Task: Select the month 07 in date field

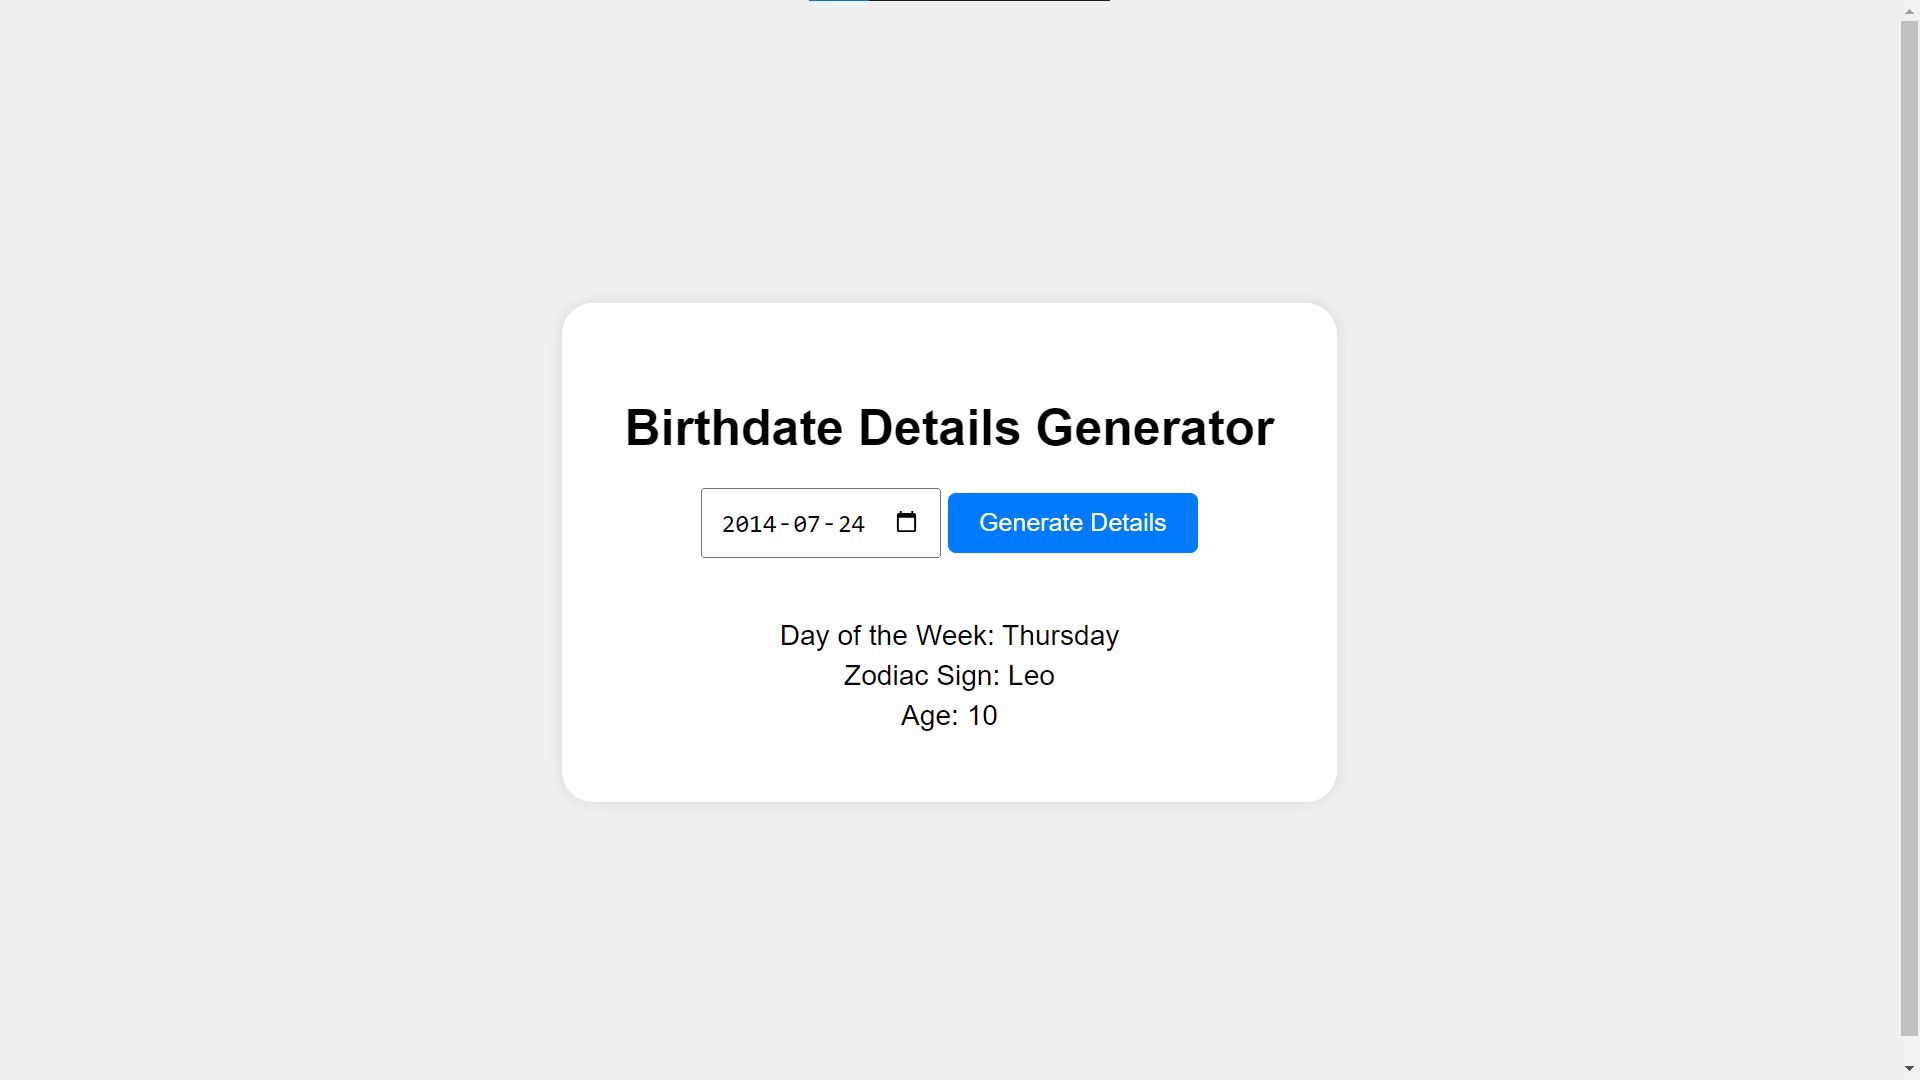Action: 806,524
